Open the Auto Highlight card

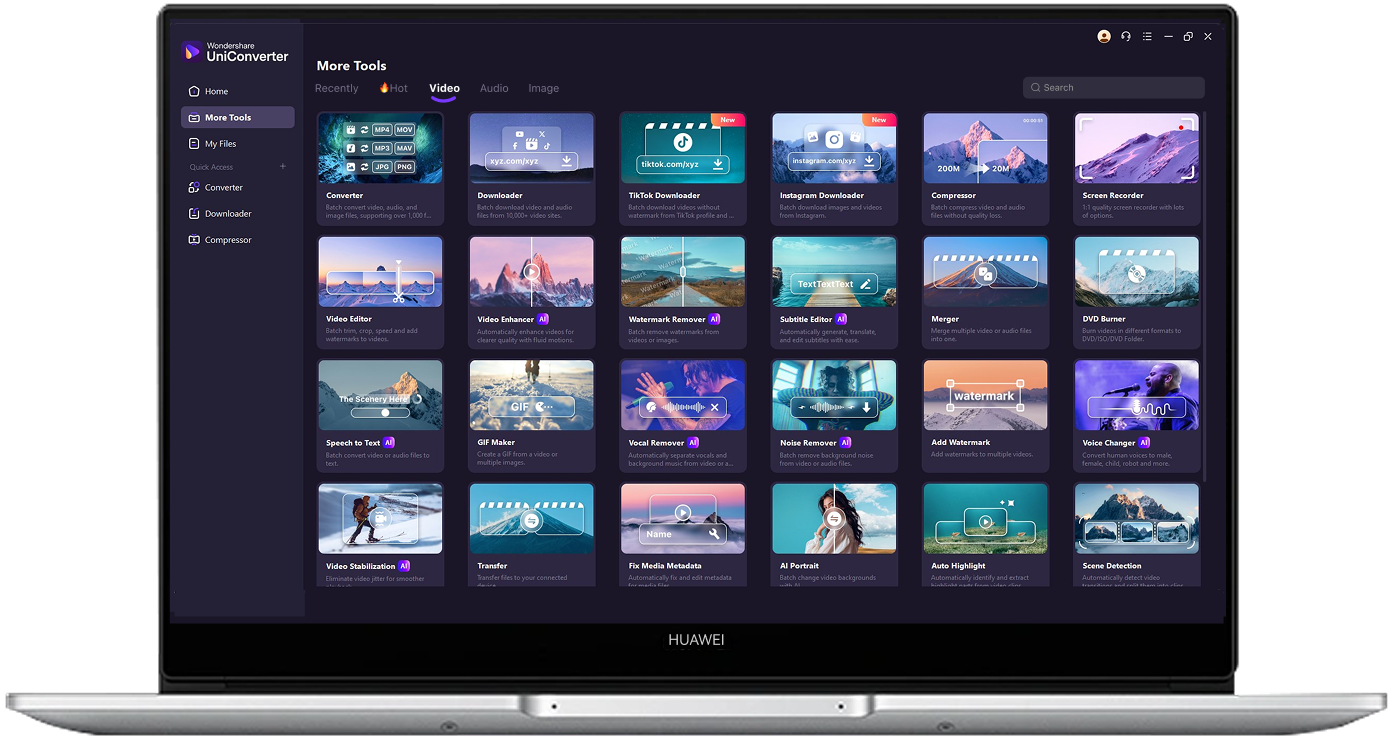[x=985, y=535]
